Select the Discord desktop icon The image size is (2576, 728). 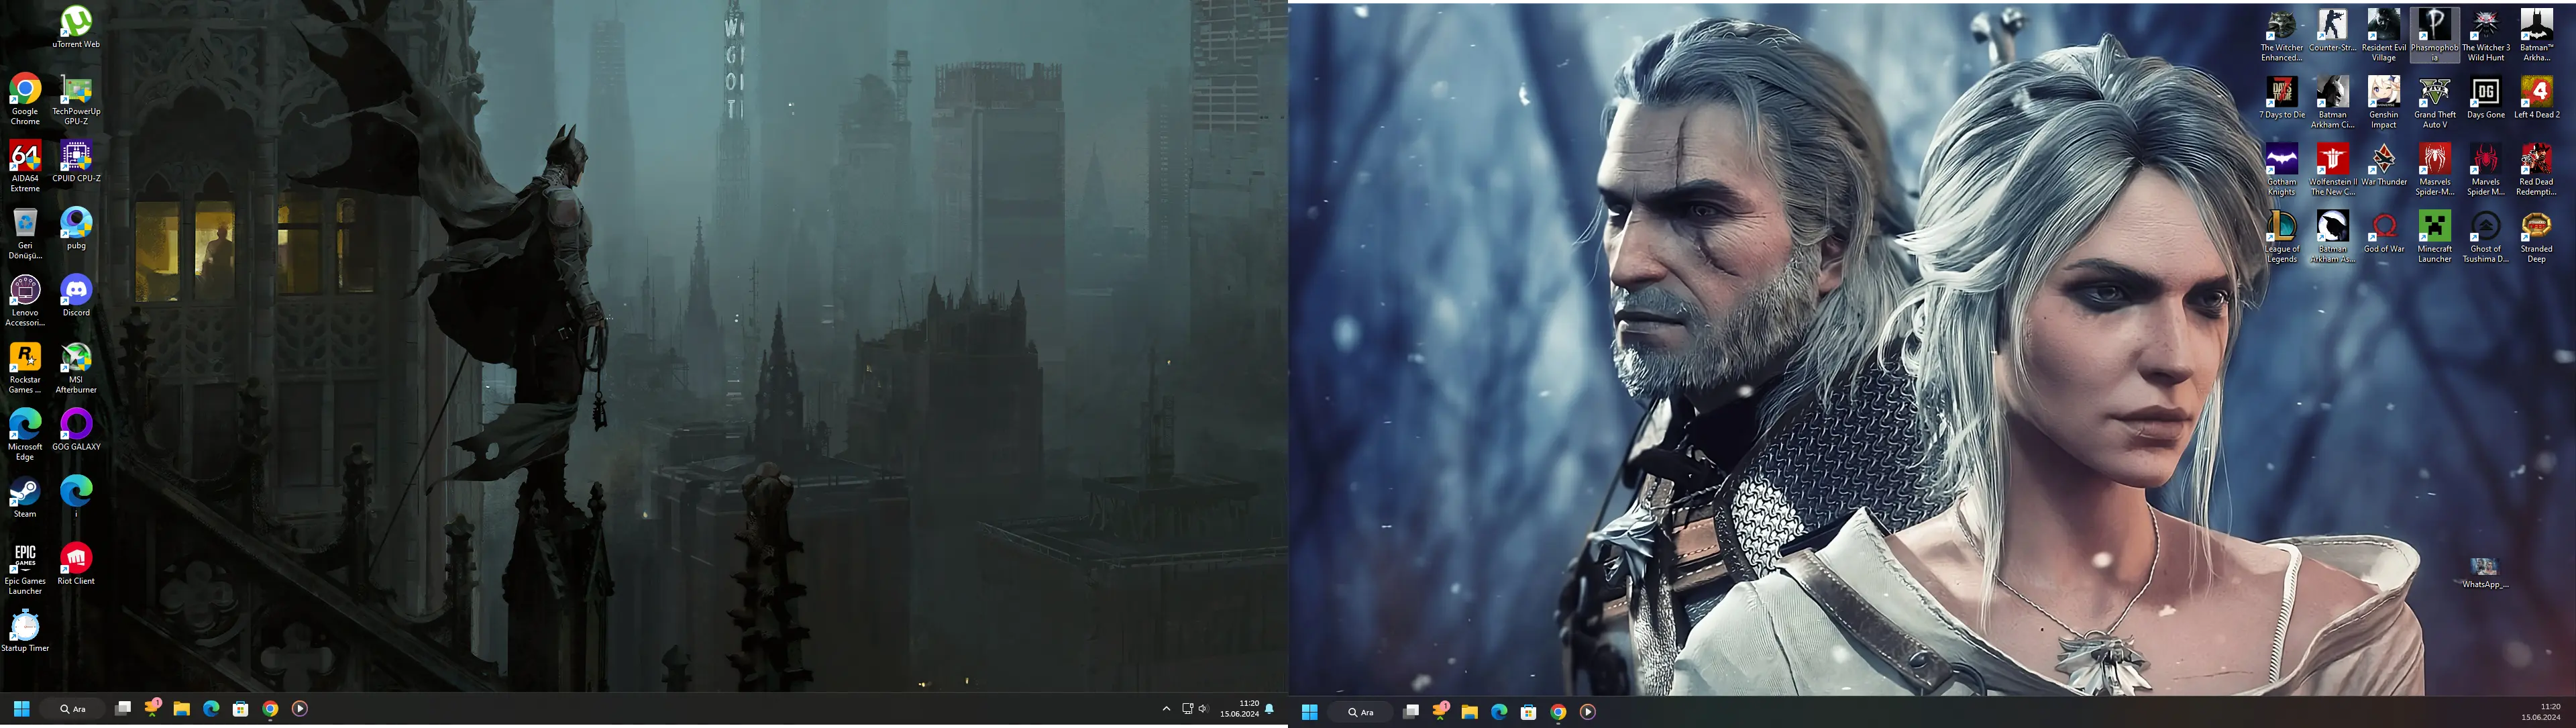(76, 295)
